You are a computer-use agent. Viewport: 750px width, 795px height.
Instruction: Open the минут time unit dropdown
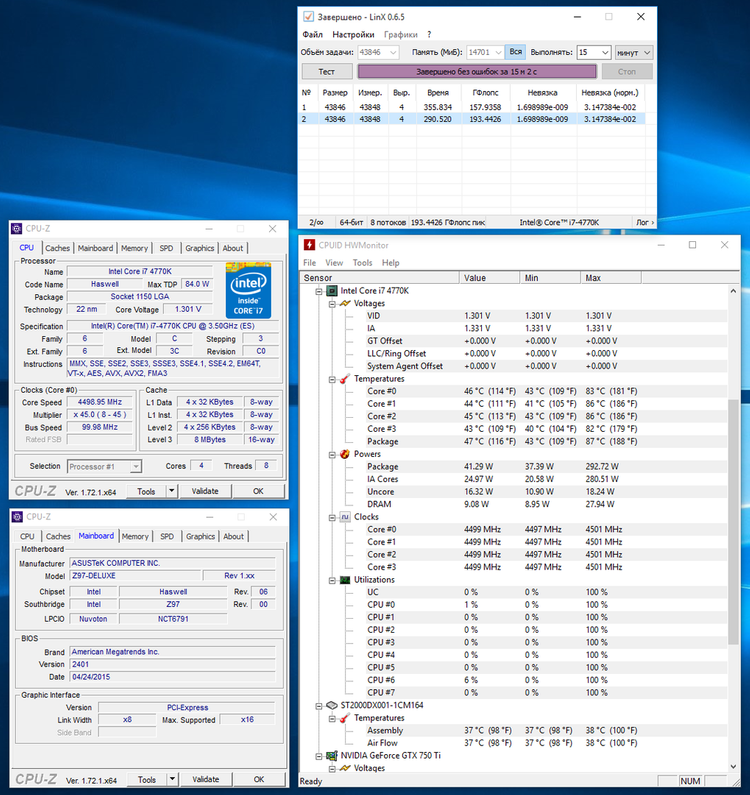pyautogui.click(x=635, y=52)
